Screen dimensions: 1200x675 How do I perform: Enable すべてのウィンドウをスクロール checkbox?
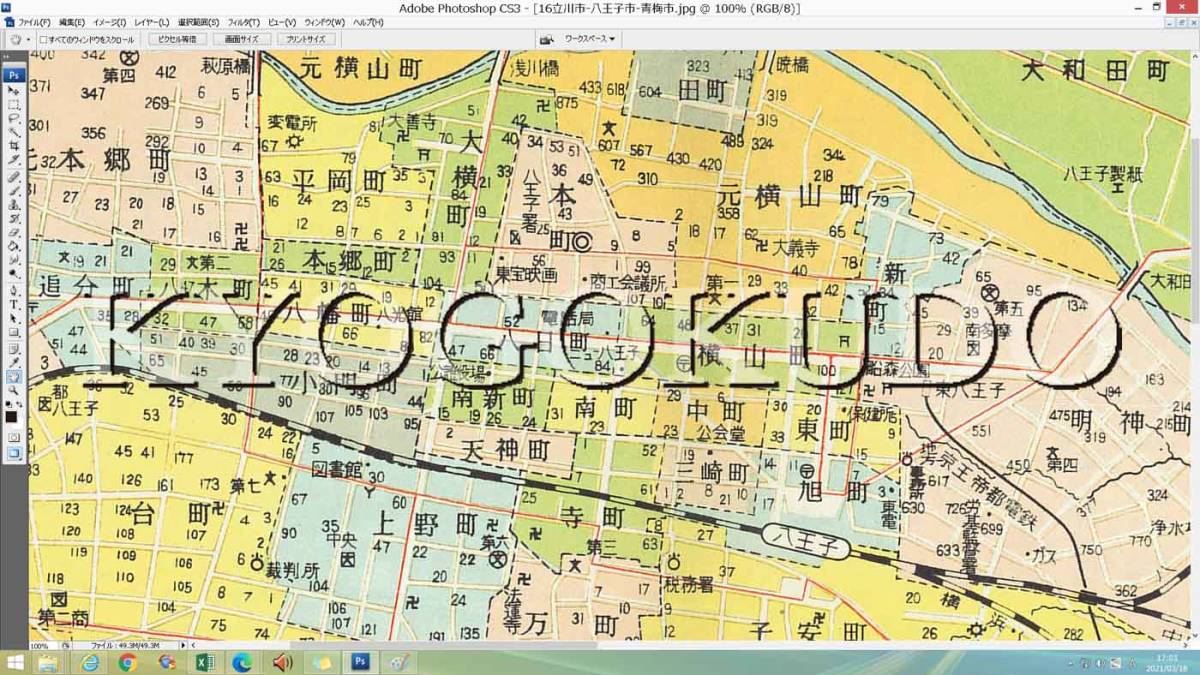[43, 39]
